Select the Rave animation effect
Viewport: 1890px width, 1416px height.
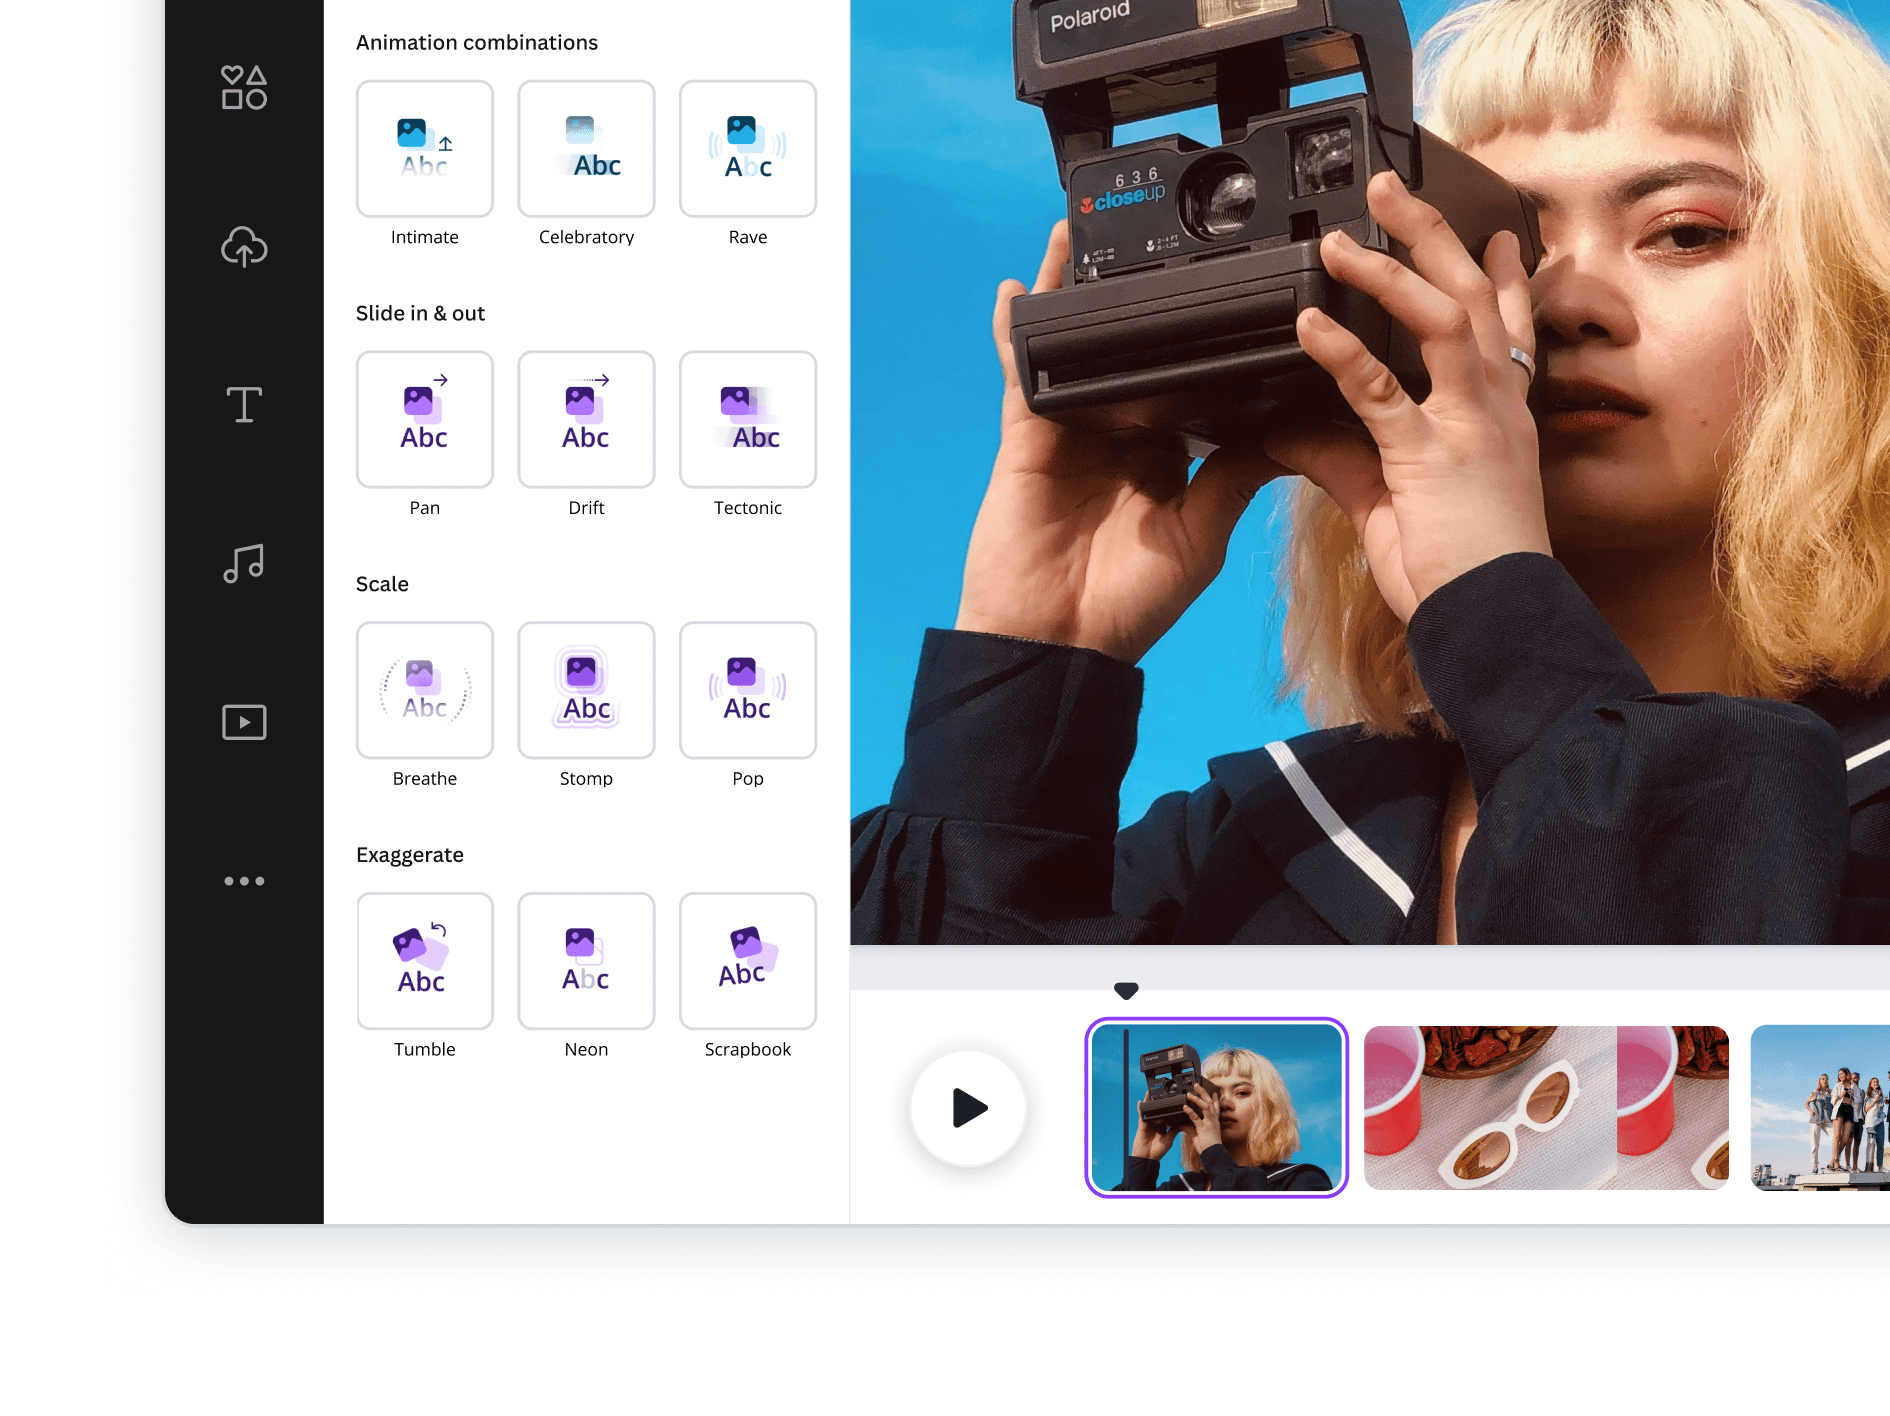point(747,148)
